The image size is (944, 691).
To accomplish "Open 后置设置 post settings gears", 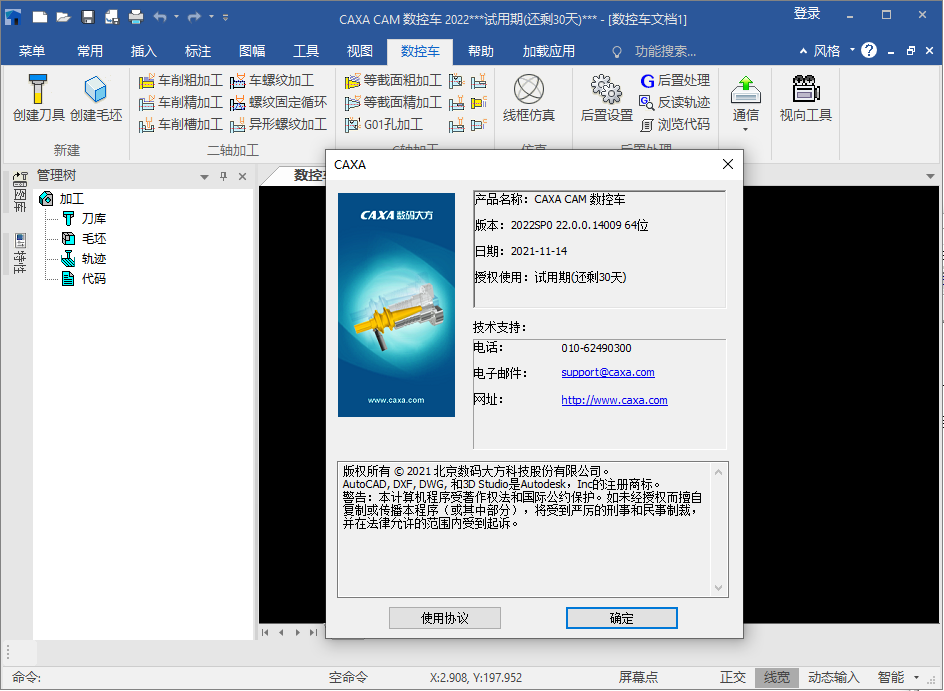I will click(x=606, y=98).
